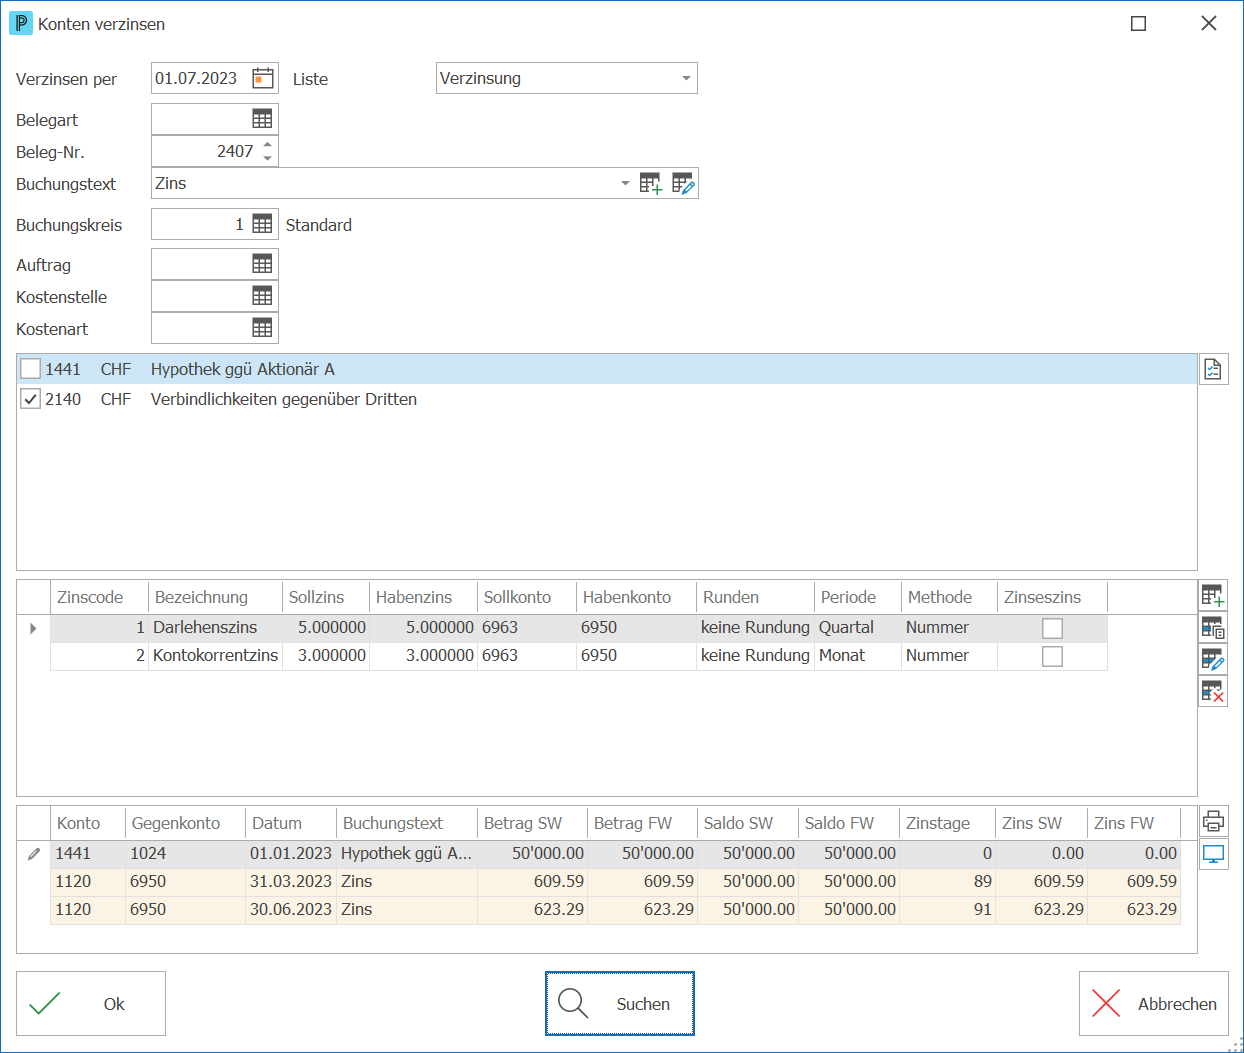1244x1053 pixels.
Task: Add a new Buchungstext entry
Action: (x=651, y=183)
